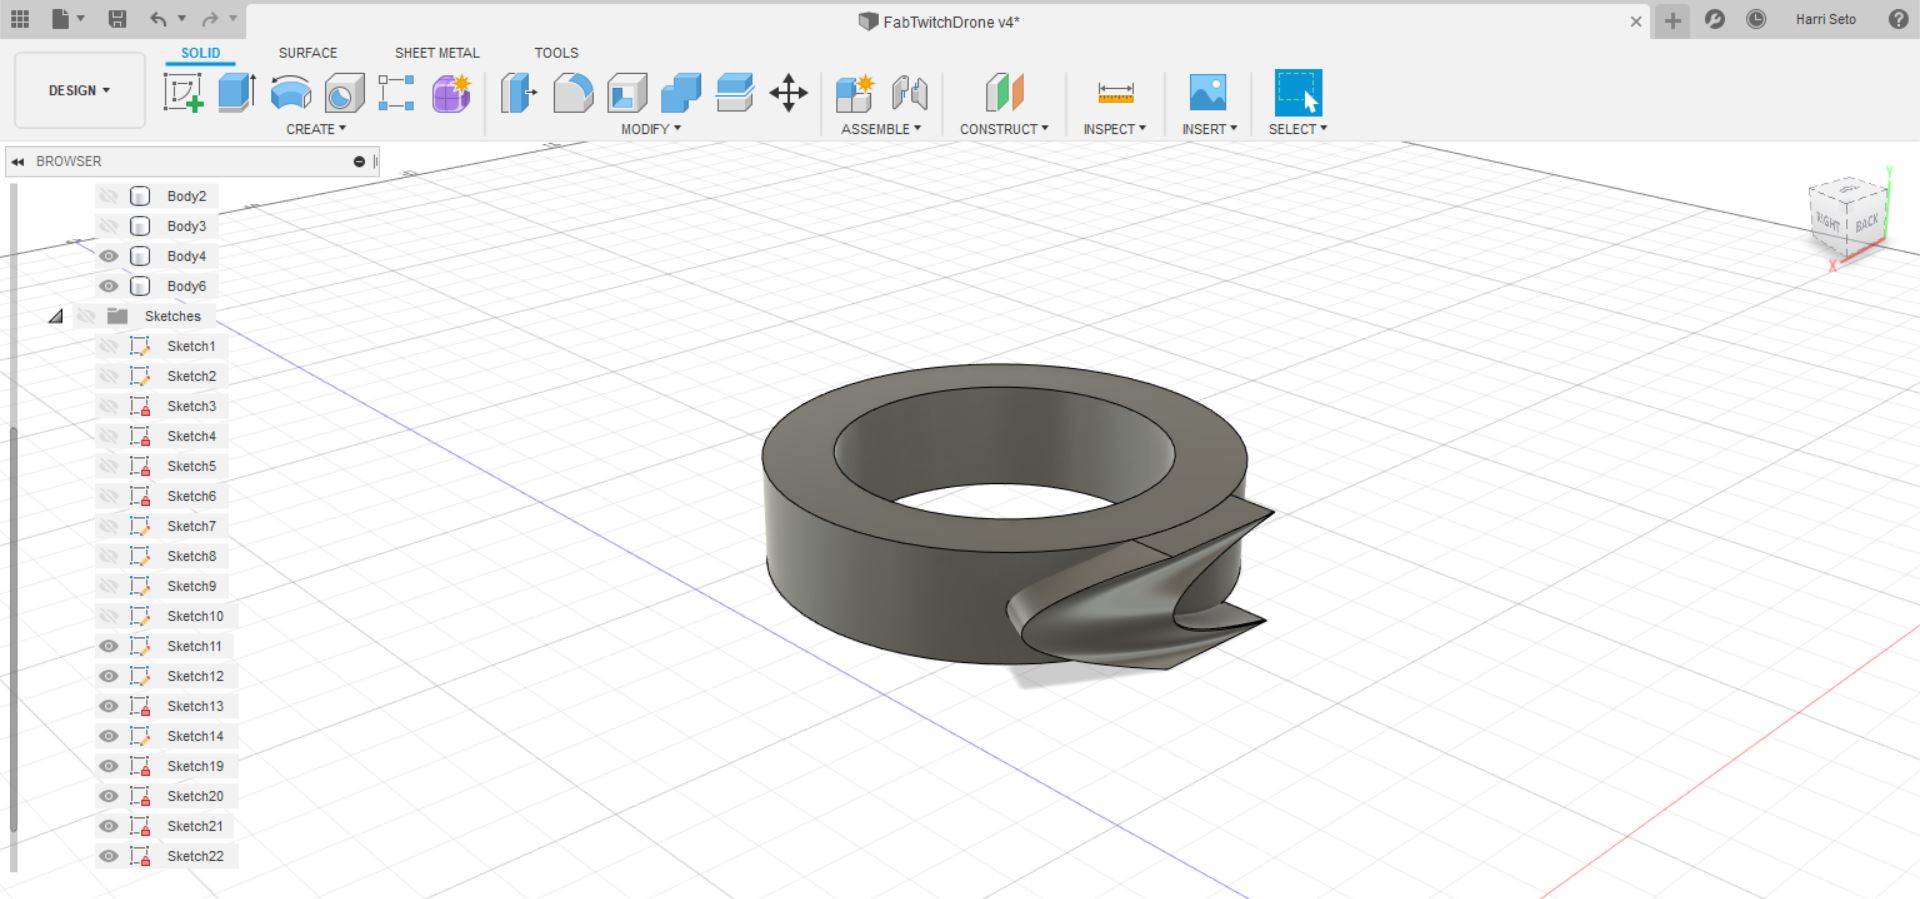Click the BROWSER panel options dot
The height and width of the screenshot is (899, 1920).
(359, 161)
